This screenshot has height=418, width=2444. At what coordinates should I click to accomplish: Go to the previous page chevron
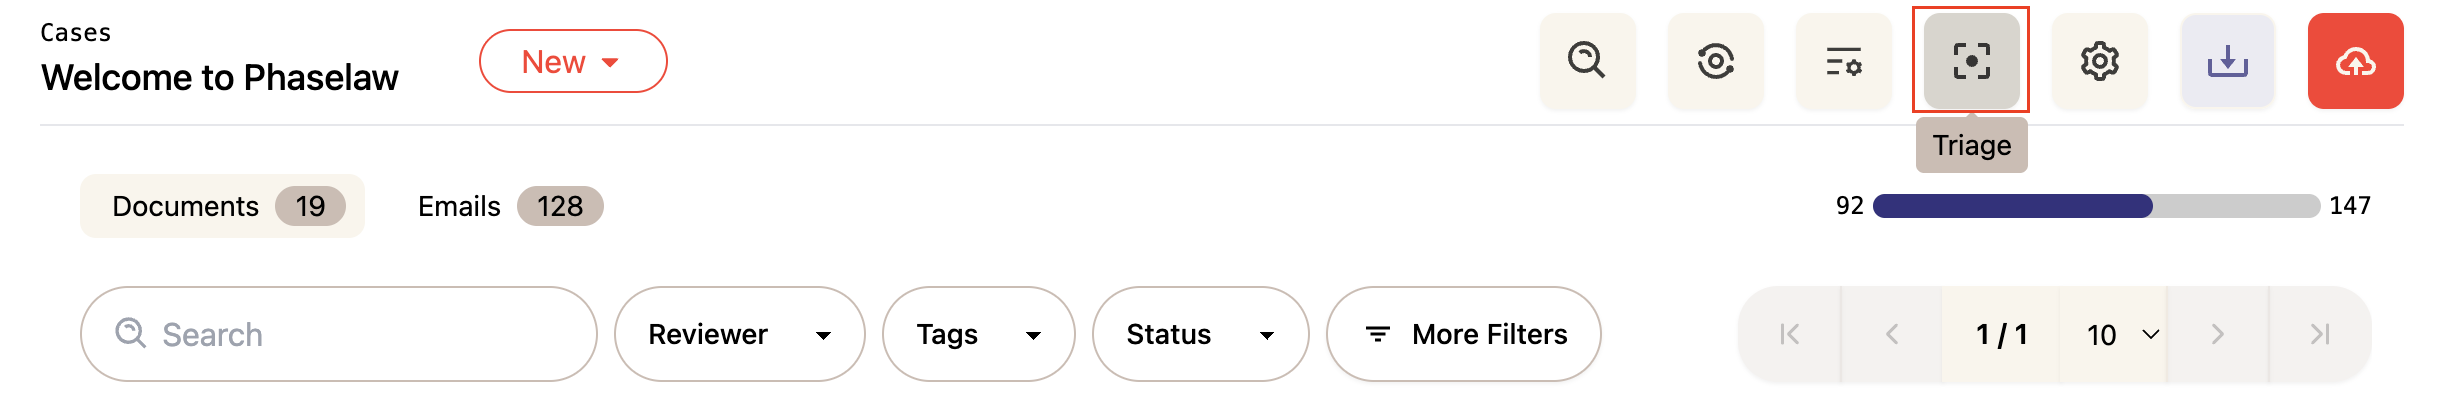pyautogui.click(x=1892, y=334)
